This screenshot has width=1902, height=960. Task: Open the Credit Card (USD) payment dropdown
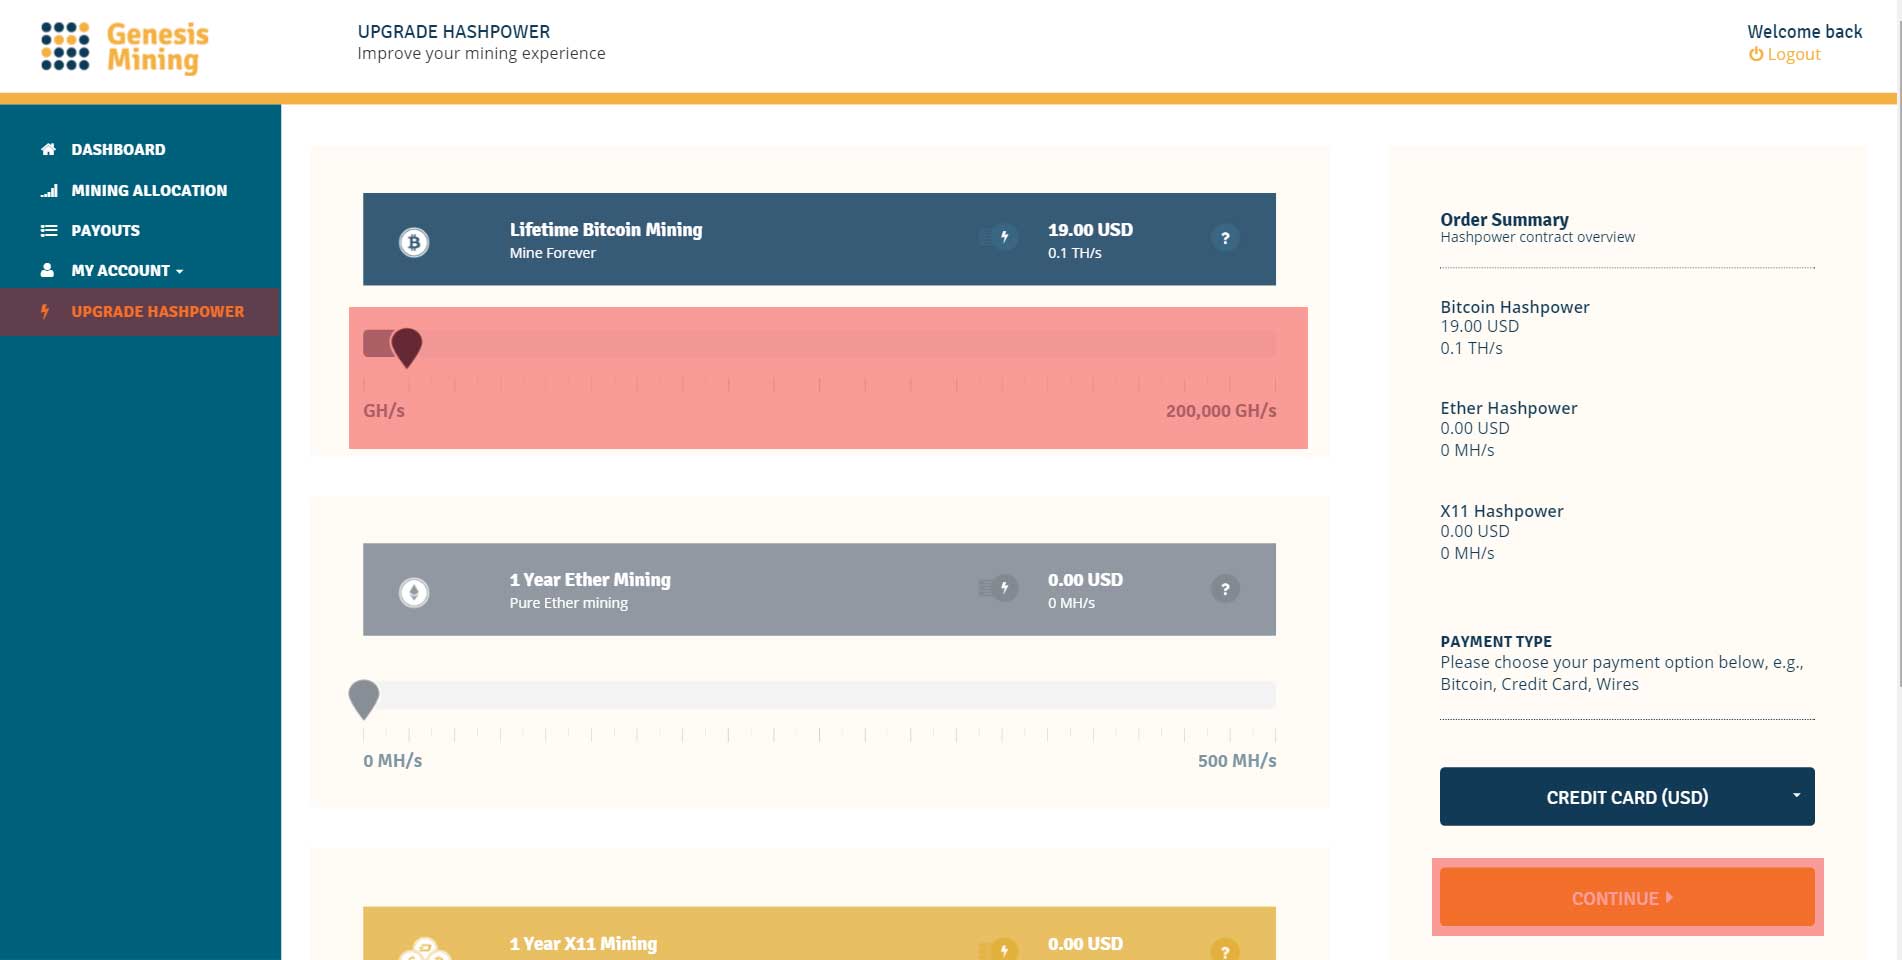(x=1627, y=796)
